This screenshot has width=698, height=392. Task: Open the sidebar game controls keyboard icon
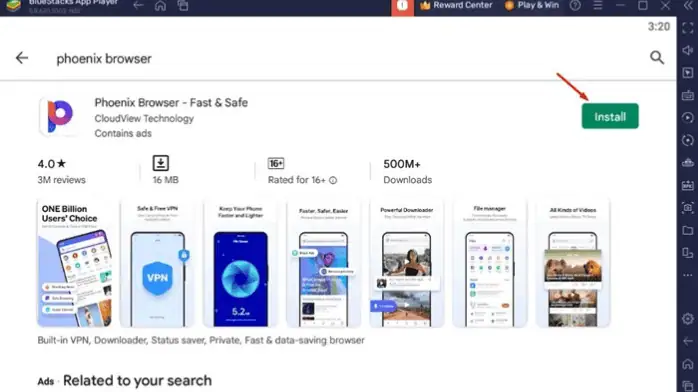pos(688,95)
